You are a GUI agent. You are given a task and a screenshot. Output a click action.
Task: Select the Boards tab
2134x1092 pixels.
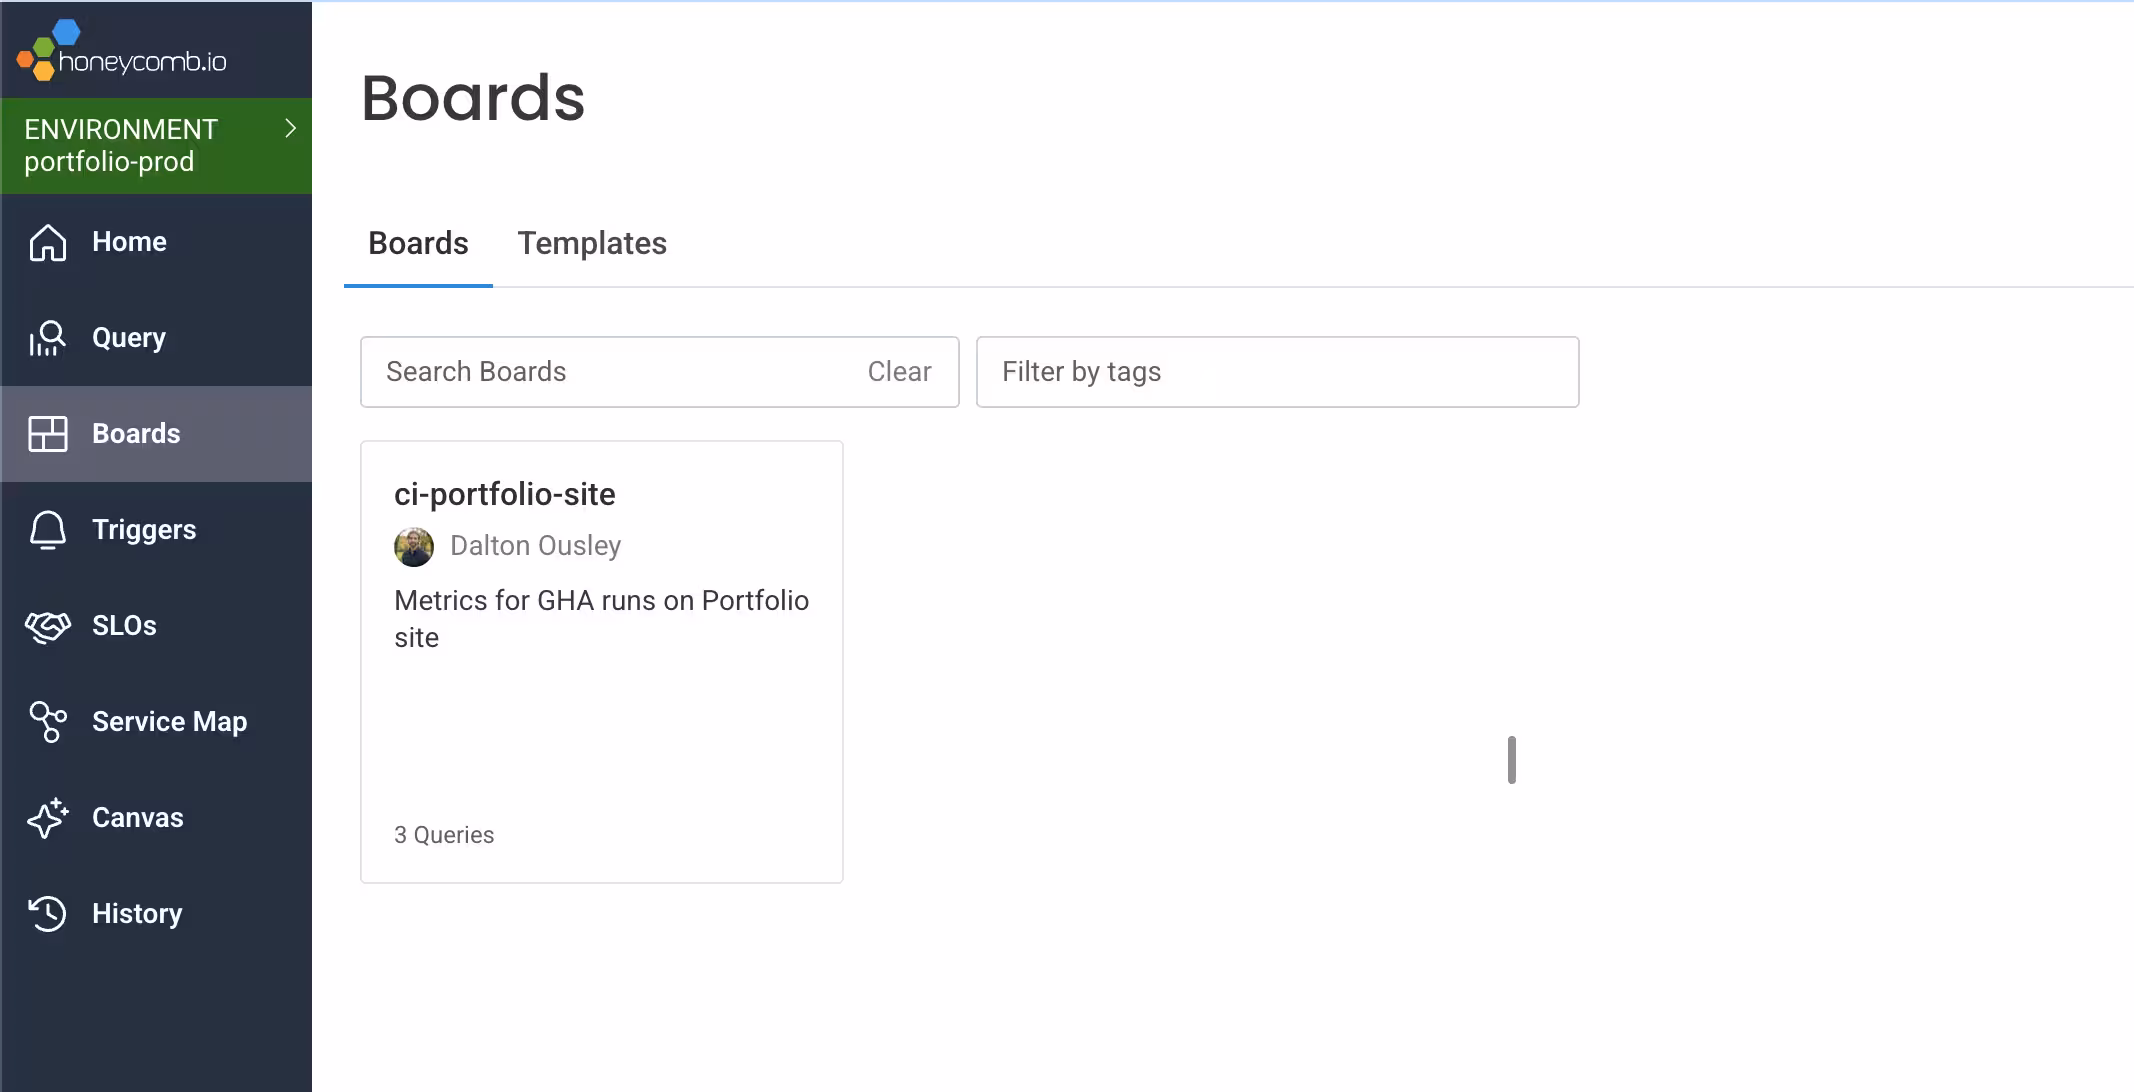418,243
